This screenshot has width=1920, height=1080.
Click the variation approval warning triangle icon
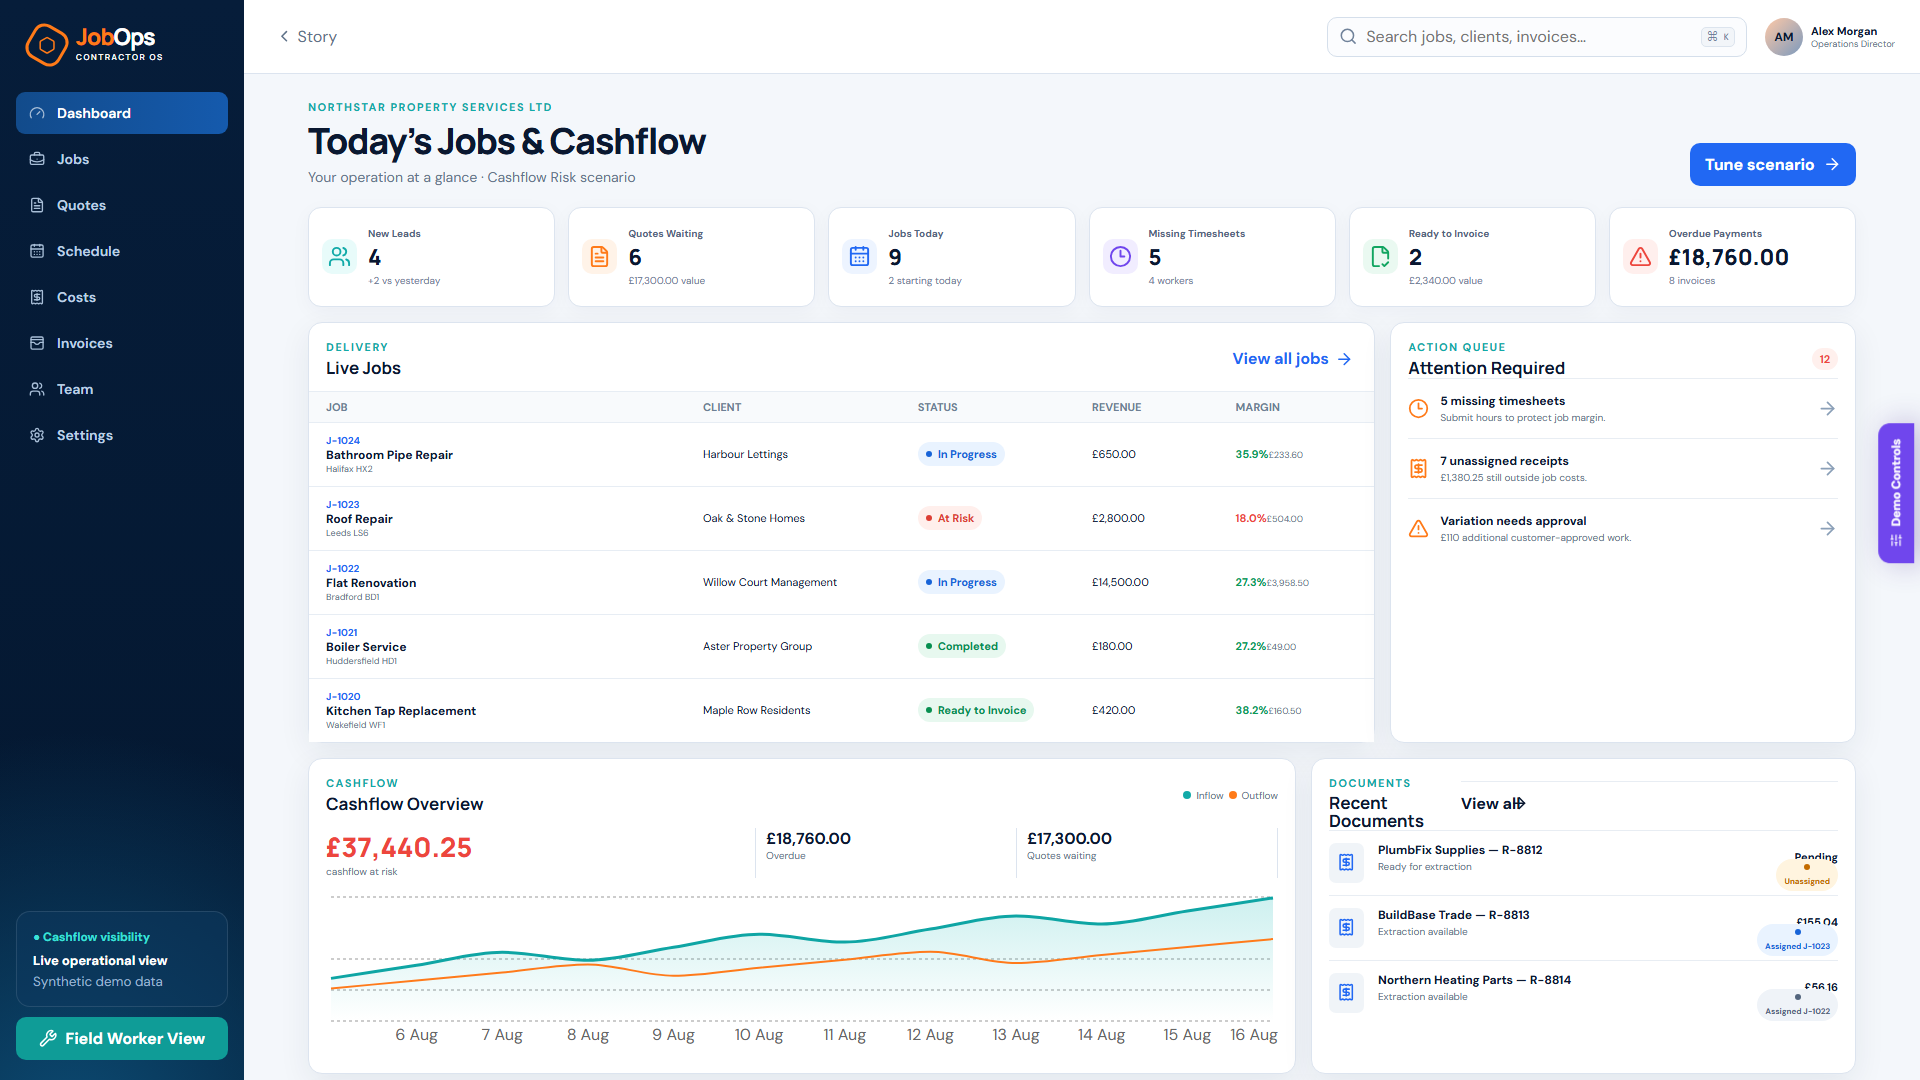pyautogui.click(x=1418, y=528)
